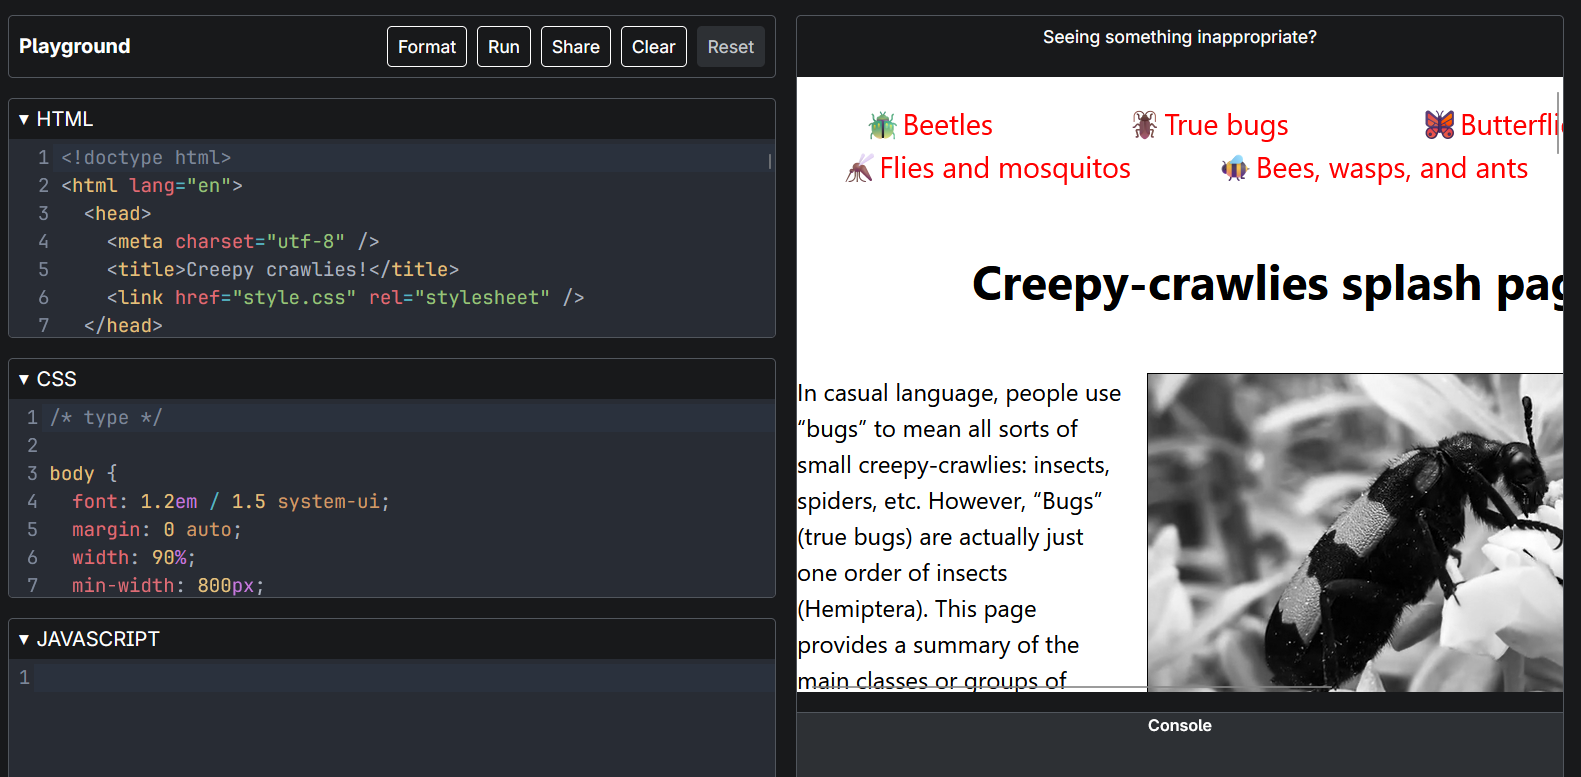Click the /* type */ comment line
Viewport: 1581px width, 777px height.
[106, 417]
